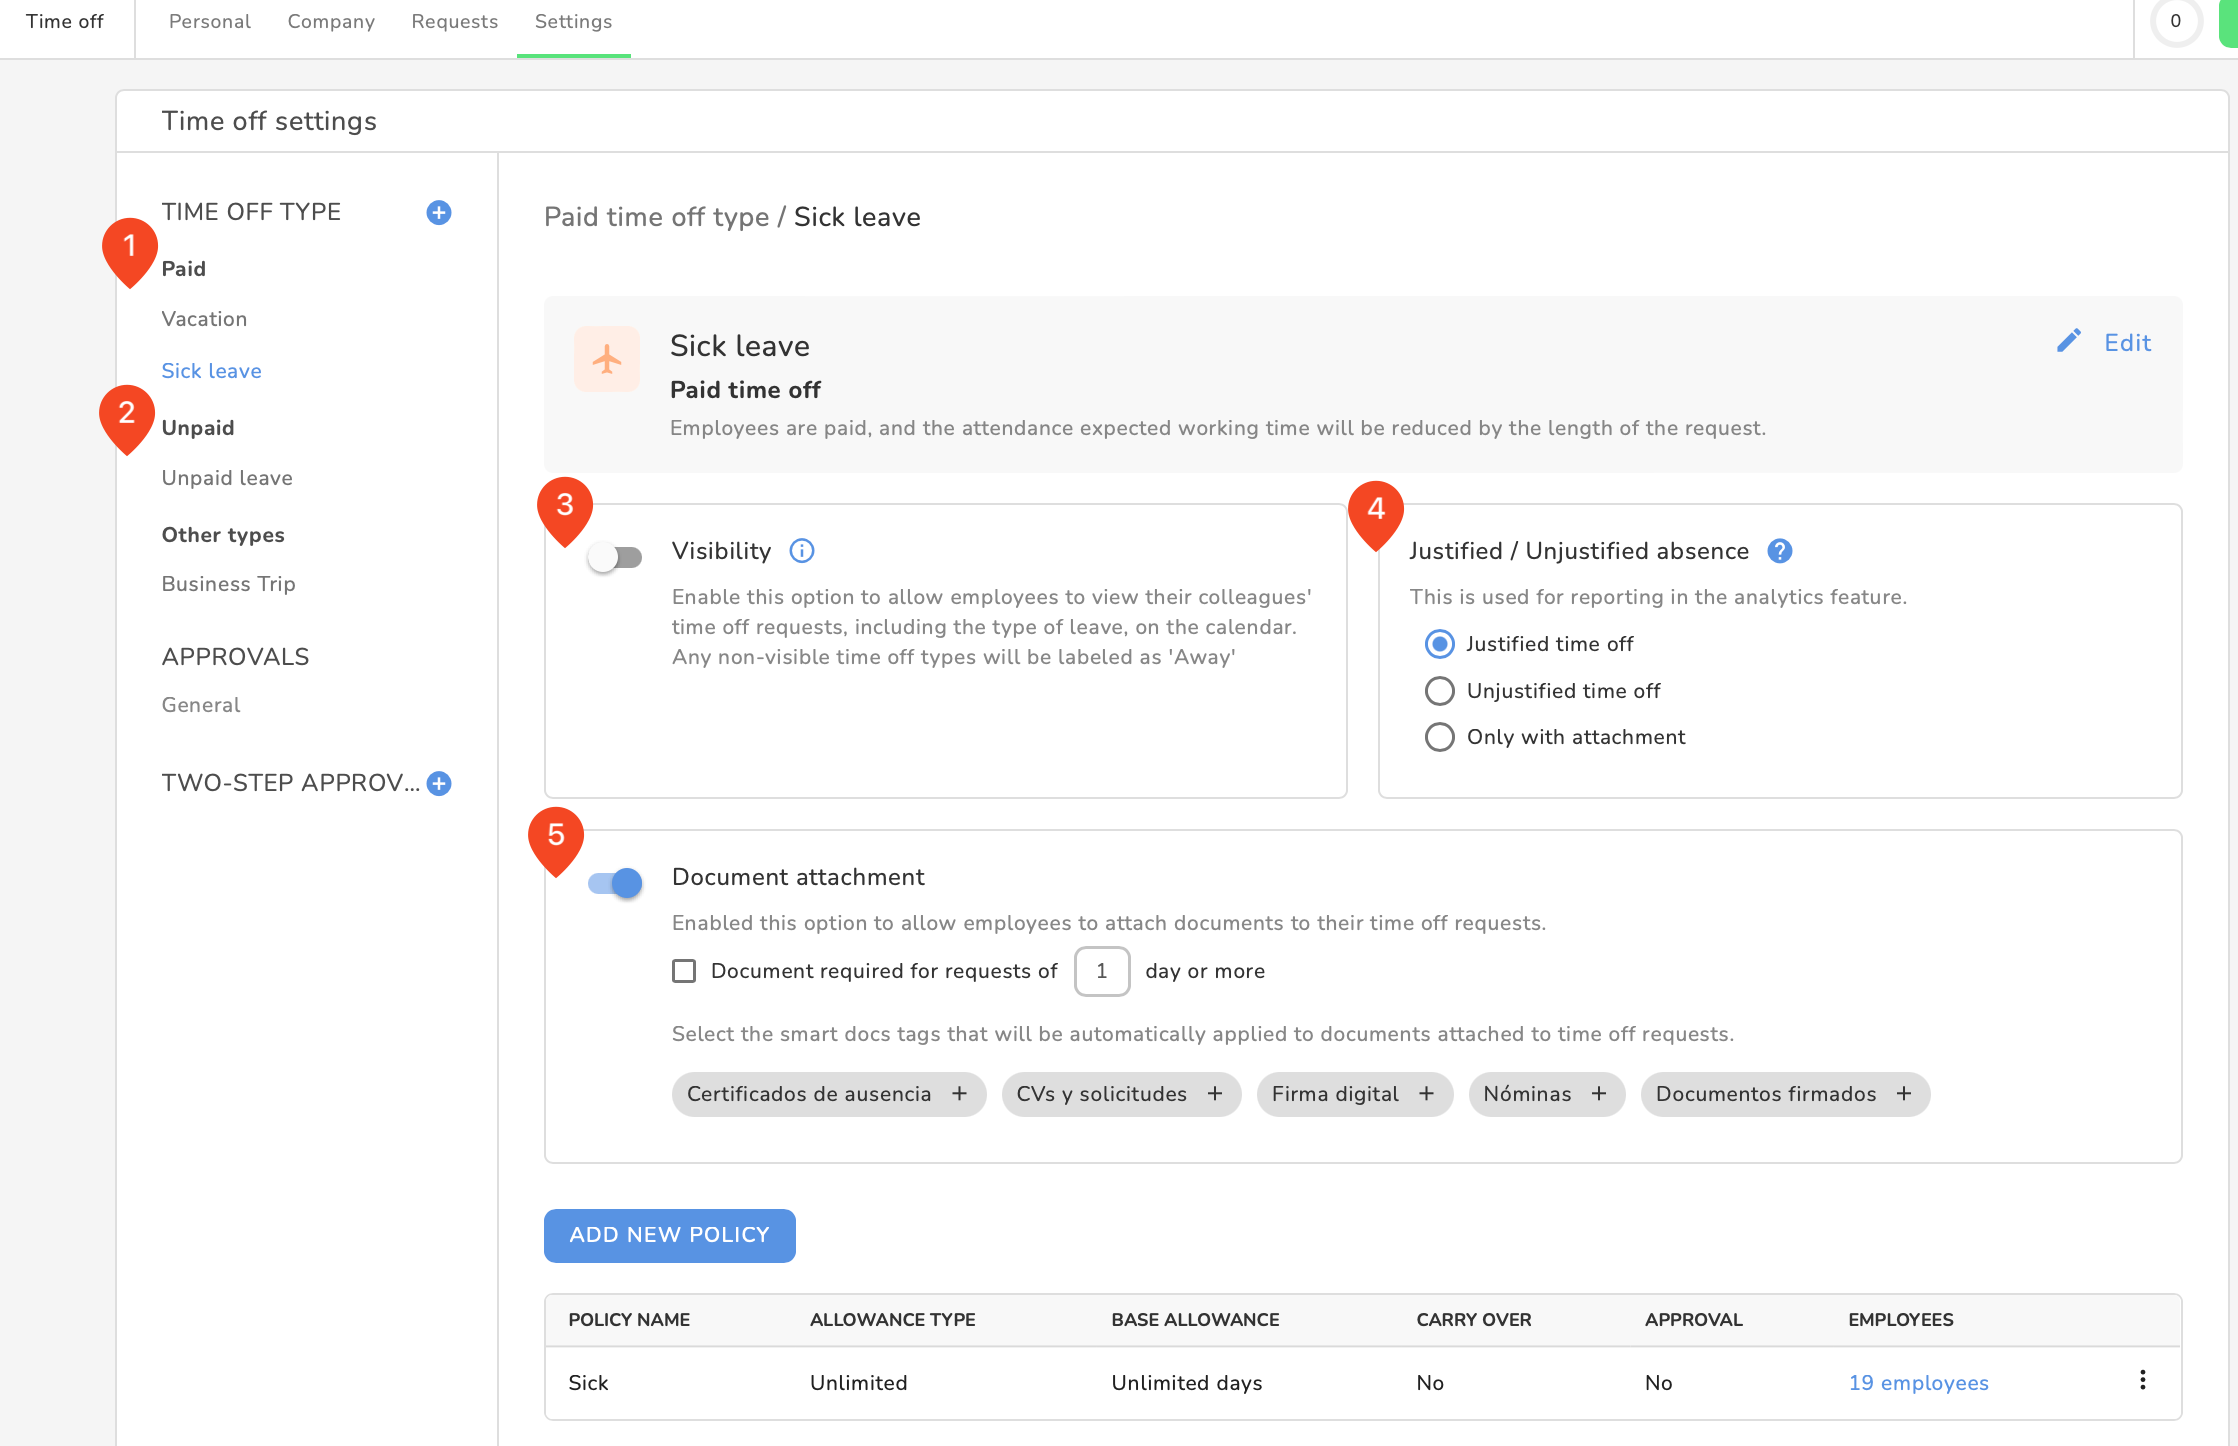Viewport: 2238px width, 1446px height.
Task: Click ADD NEW POLICY button
Action: 669,1235
